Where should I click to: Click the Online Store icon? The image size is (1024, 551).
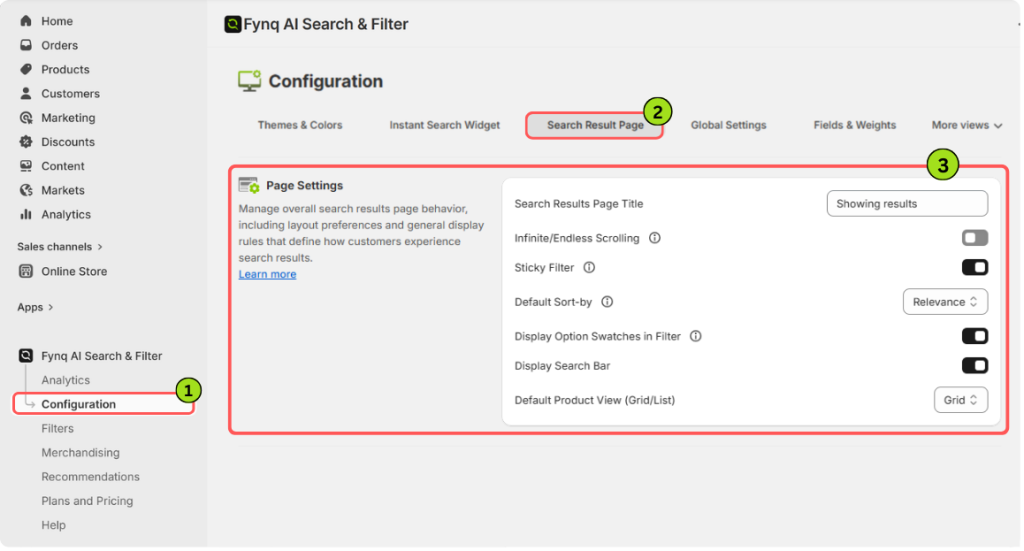(25, 271)
